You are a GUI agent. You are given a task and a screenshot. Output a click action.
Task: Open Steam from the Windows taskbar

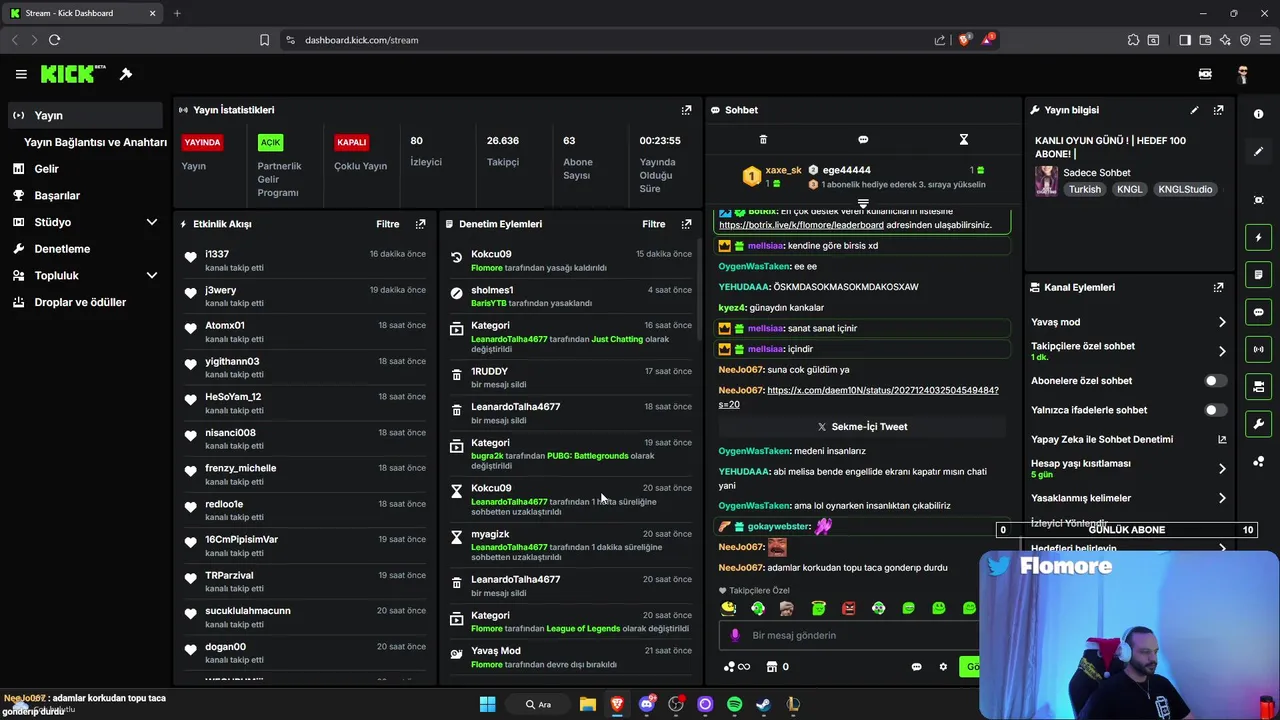pyautogui.click(x=763, y=704)
